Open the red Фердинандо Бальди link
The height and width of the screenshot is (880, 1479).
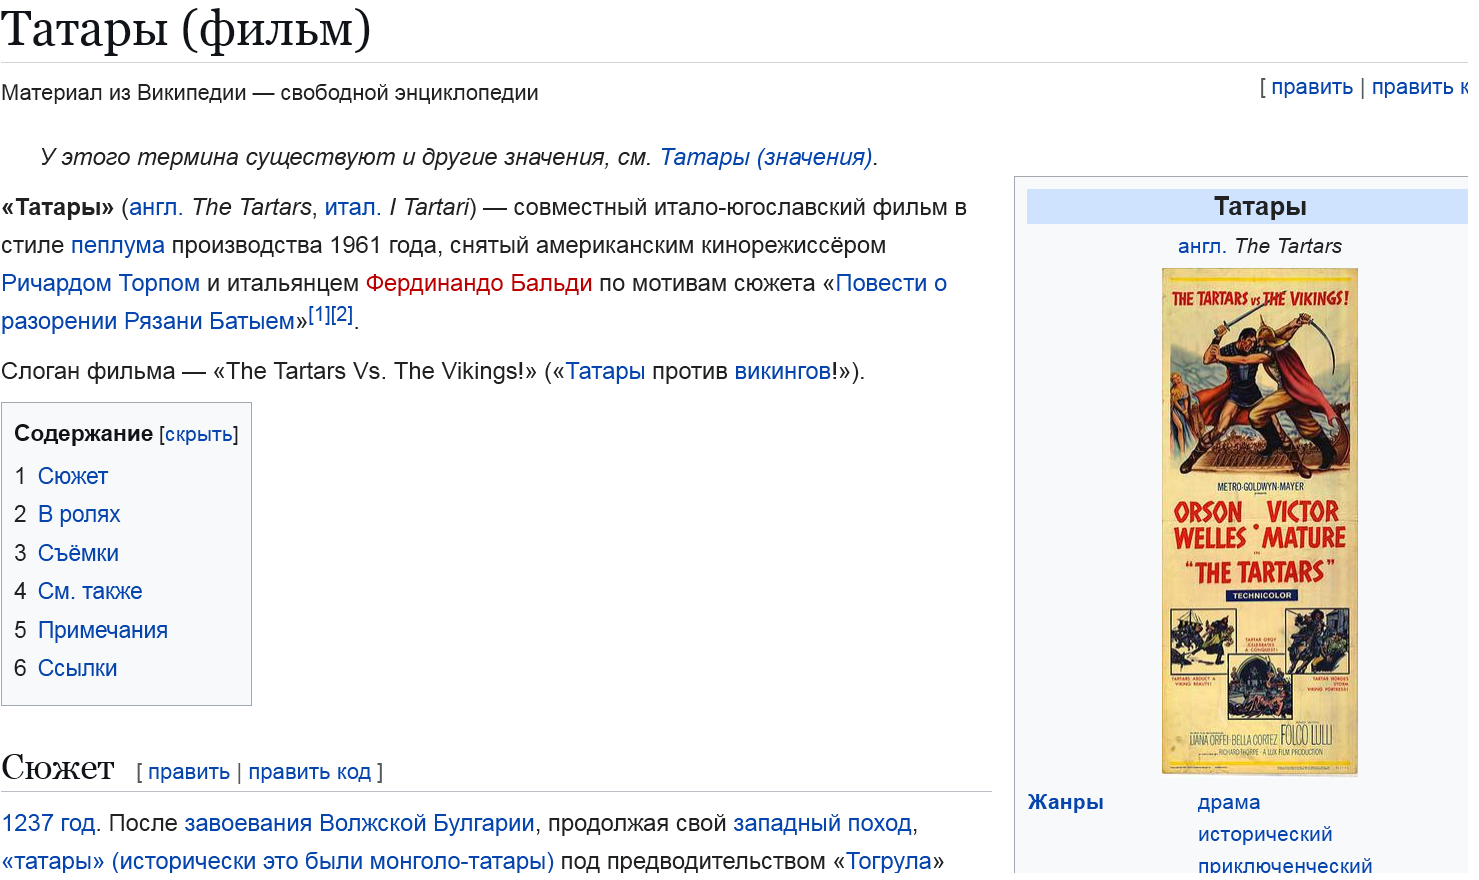(479, 283)
